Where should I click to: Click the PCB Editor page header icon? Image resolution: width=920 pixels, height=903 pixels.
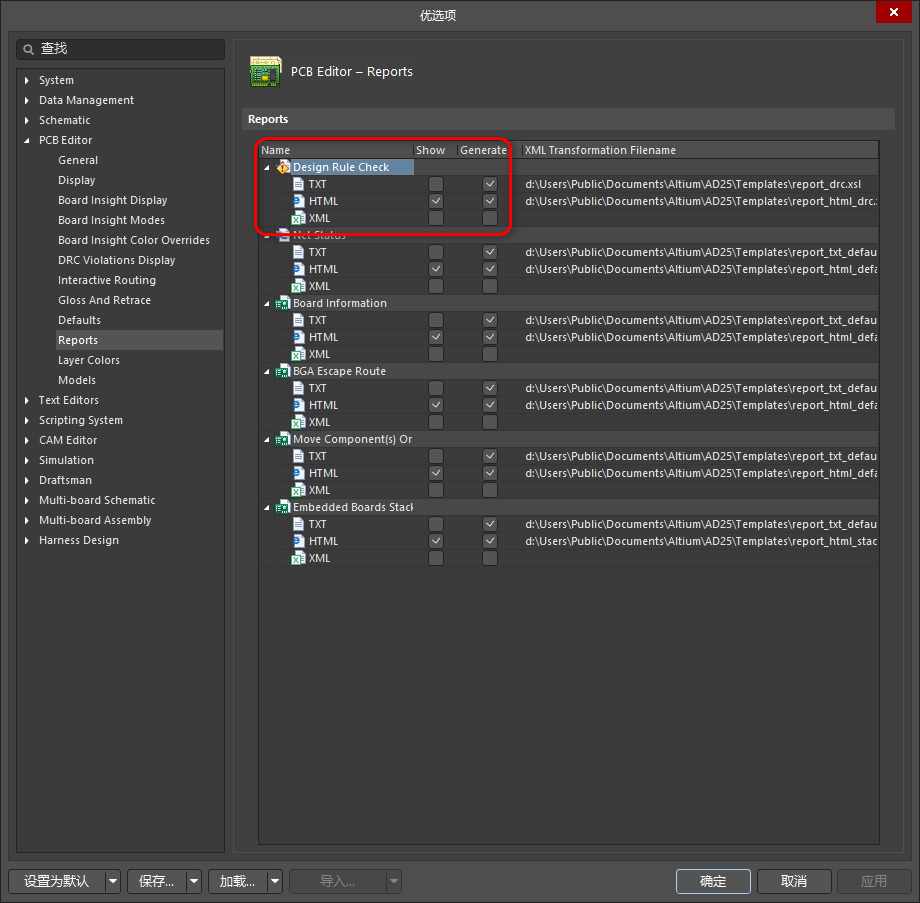coord(265,72)
